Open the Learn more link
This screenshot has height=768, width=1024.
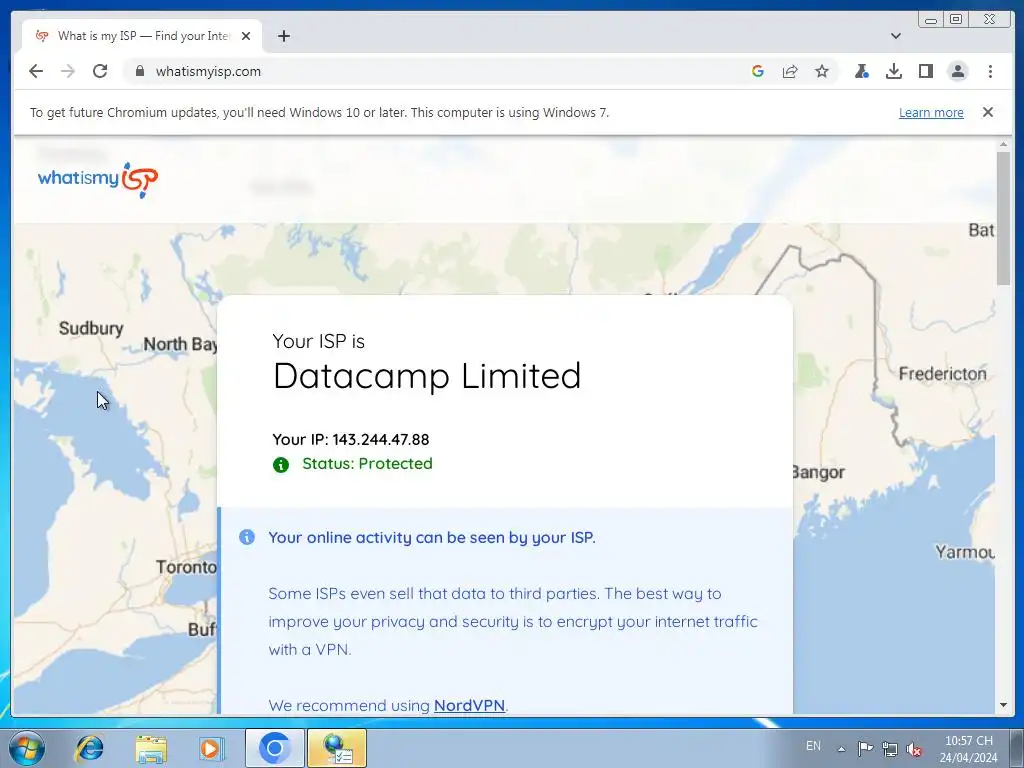[931, 112]
